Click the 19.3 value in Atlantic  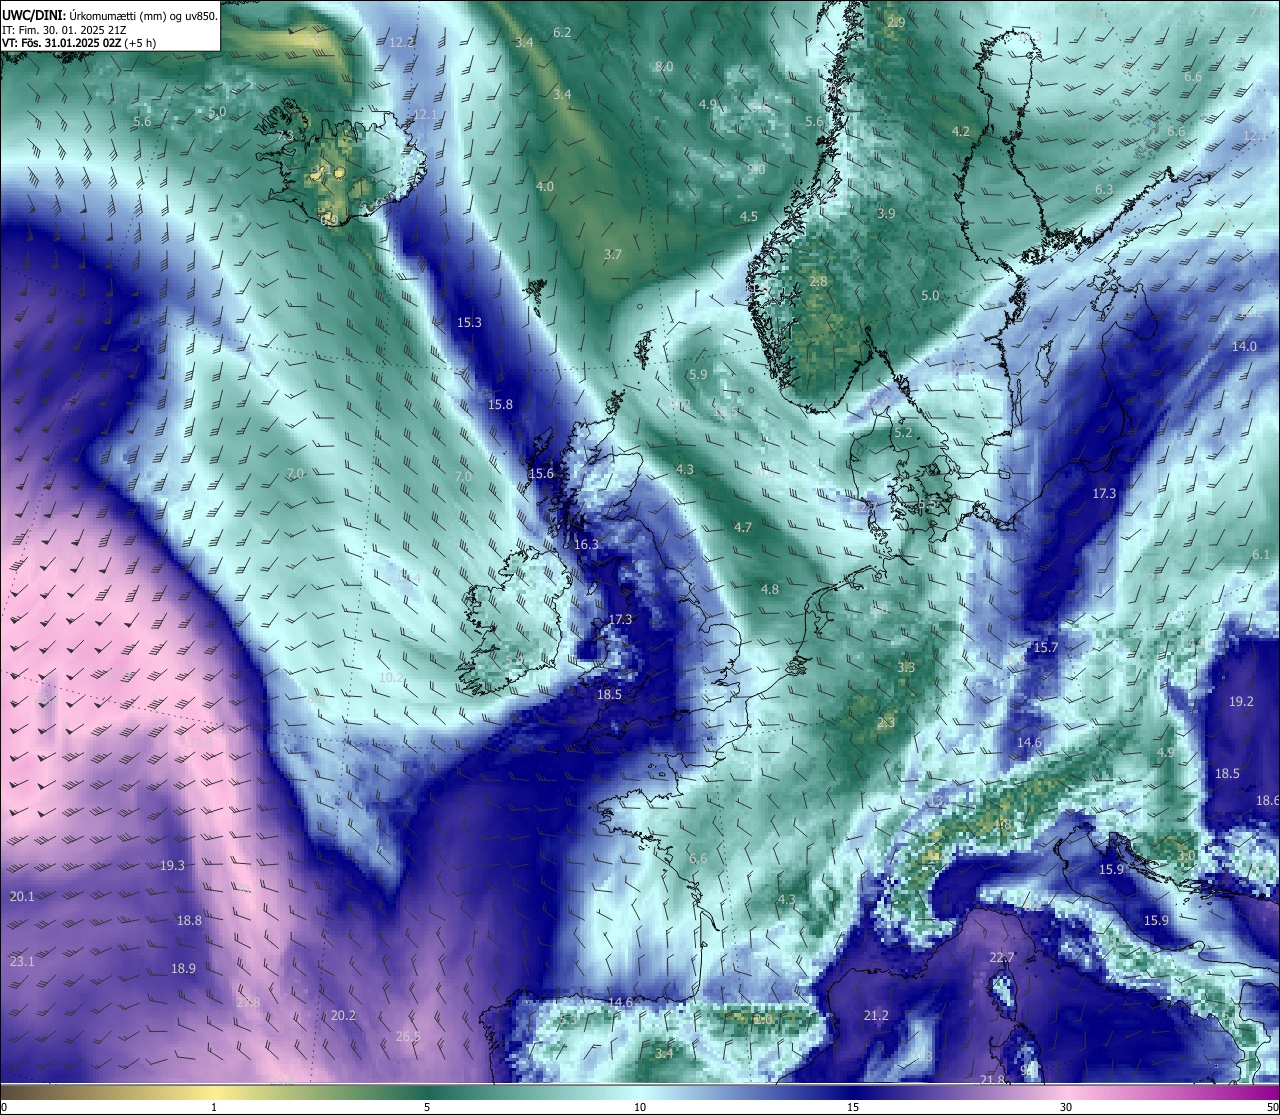point(172,865)
